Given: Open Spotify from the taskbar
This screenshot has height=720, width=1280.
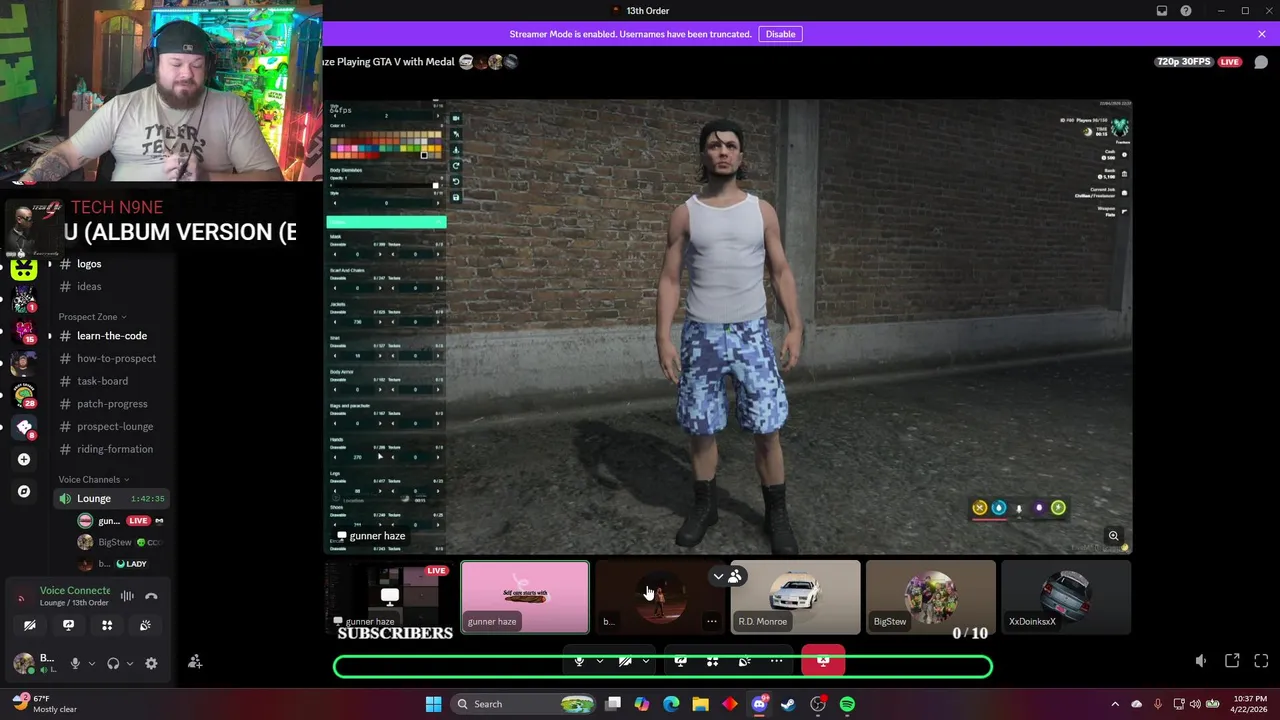Looking at the screenshot, I should (847, 704).
